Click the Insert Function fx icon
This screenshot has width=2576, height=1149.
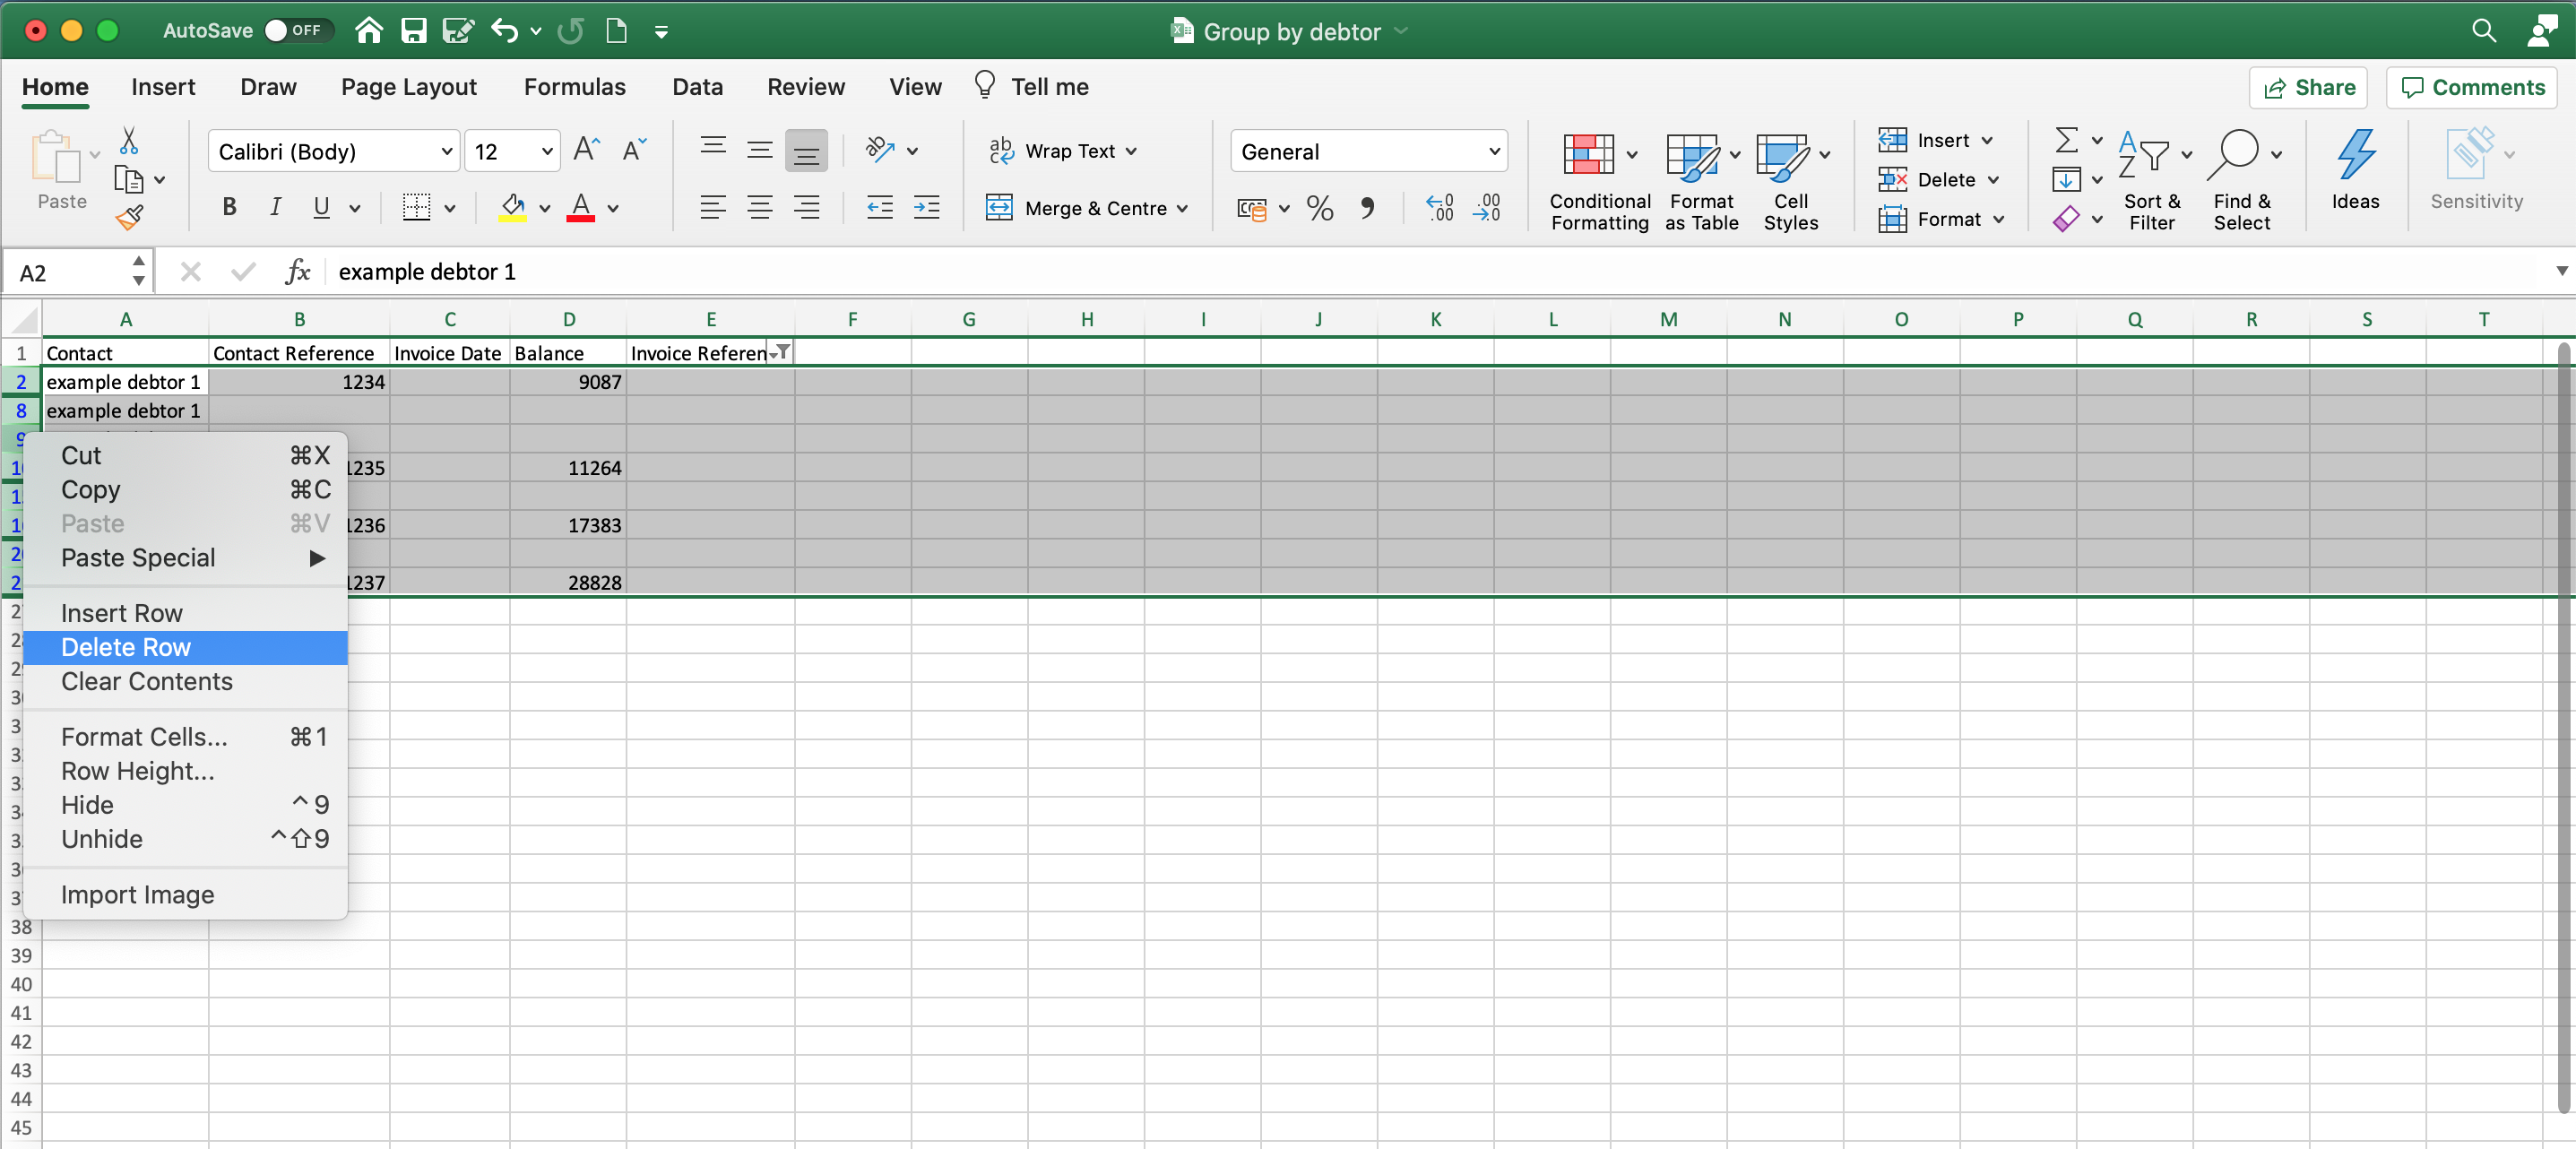297,272
